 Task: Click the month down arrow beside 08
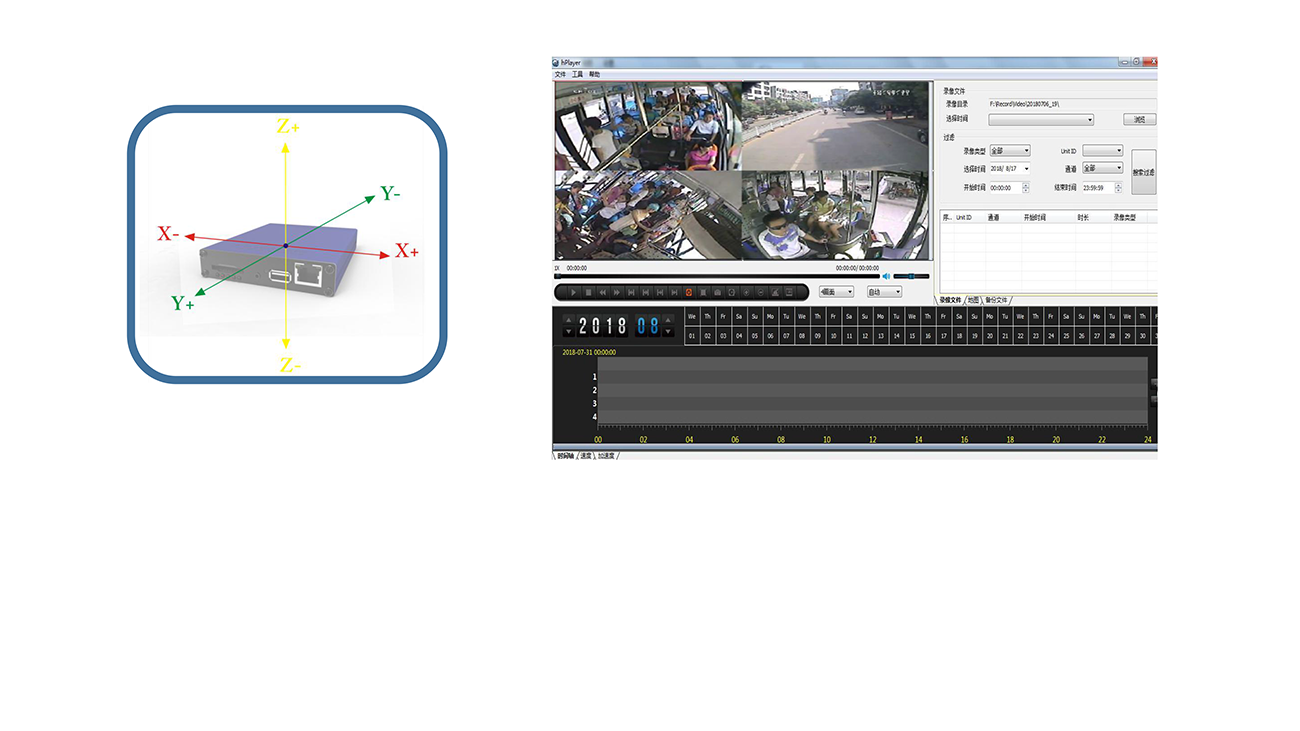[x=669, y=331]
